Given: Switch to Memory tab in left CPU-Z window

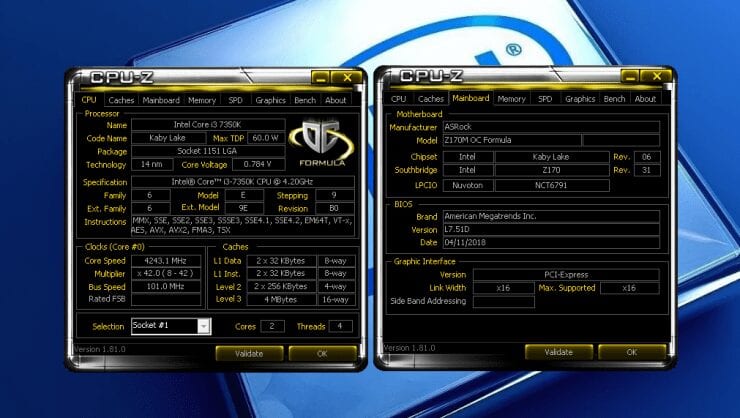Looking at the screenshot, I should pyautogui.click(x=202, y=100).
